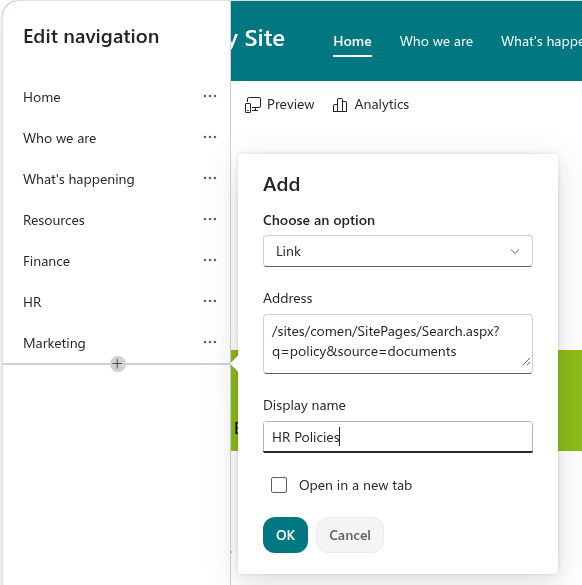This screenshot has width=582, height=585.
Task: Select What's happening in navigation list
Action: pyautogui.click(x=79, y=179)
